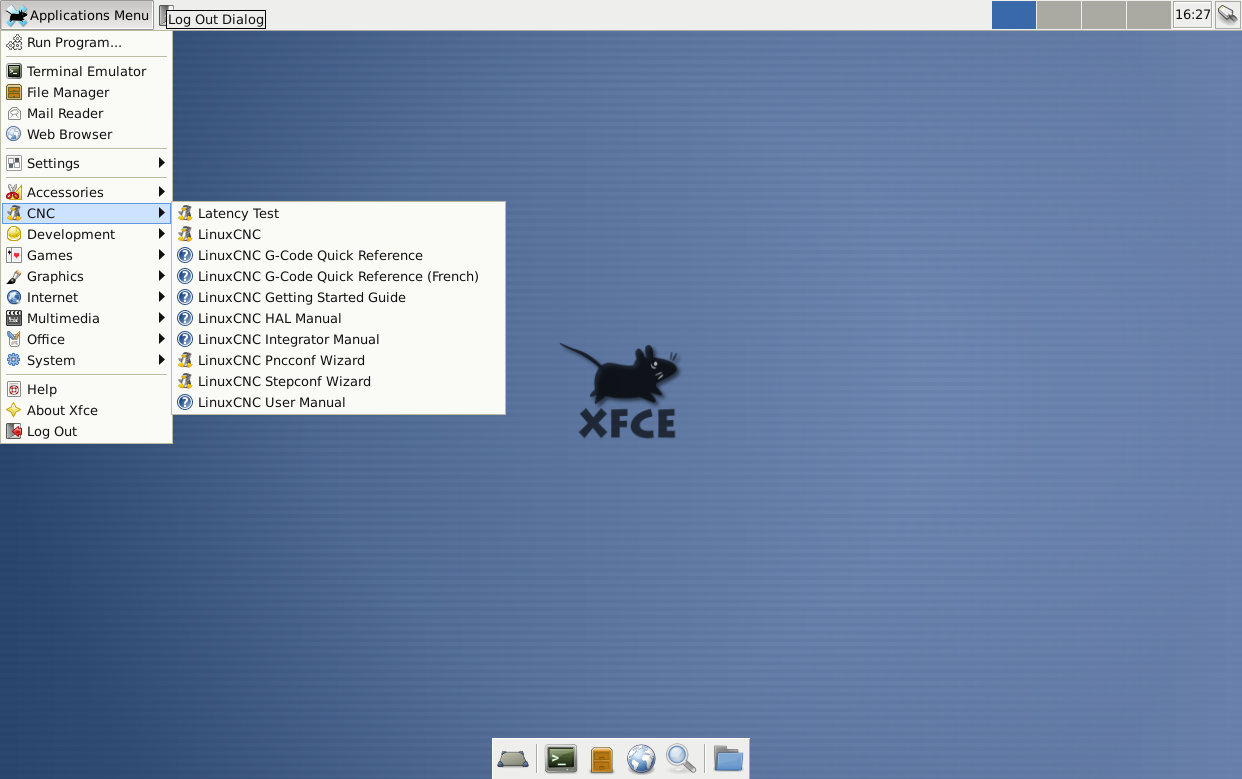Launch terminal from the bottom dock
This screenshot has width=1242, height=779.
pyautogui.click(x=561, y=760)
